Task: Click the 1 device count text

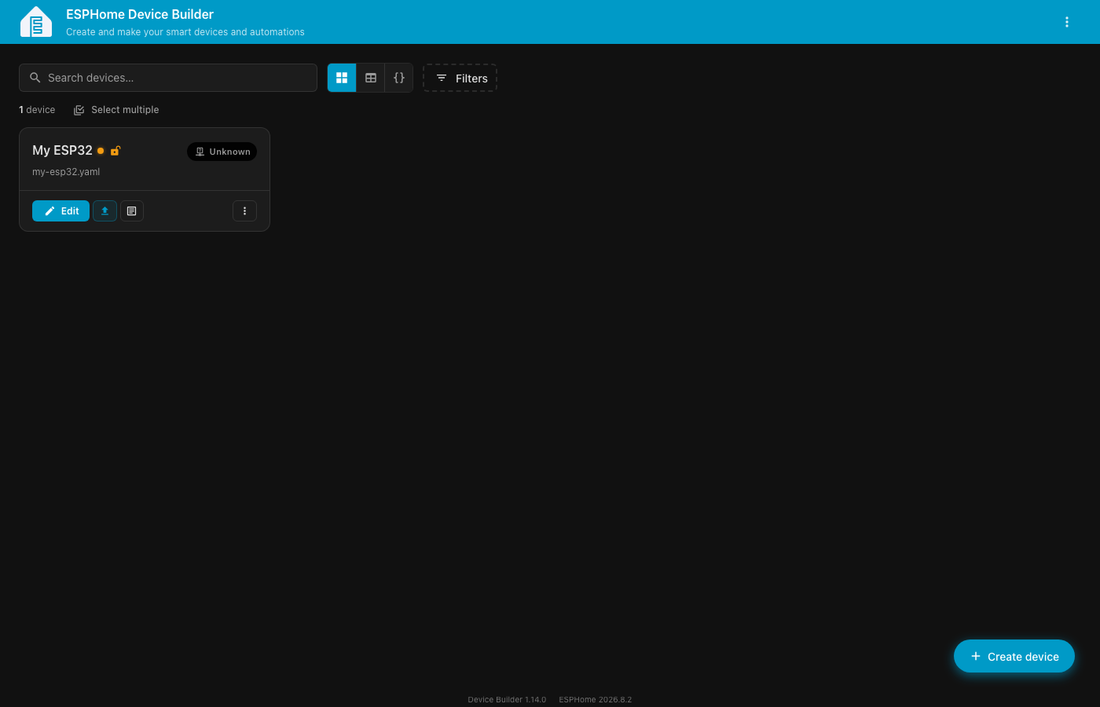Action: click(x=37, y=110)
